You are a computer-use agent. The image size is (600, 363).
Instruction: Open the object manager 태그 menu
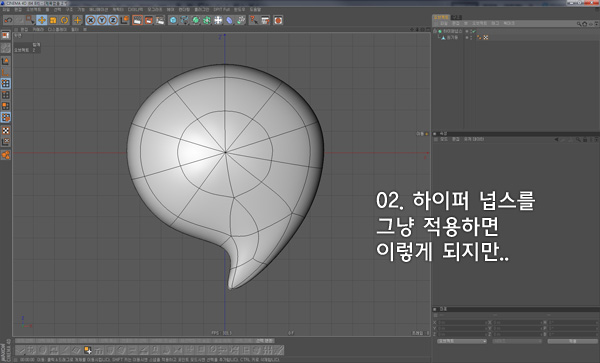coord(495,24)
